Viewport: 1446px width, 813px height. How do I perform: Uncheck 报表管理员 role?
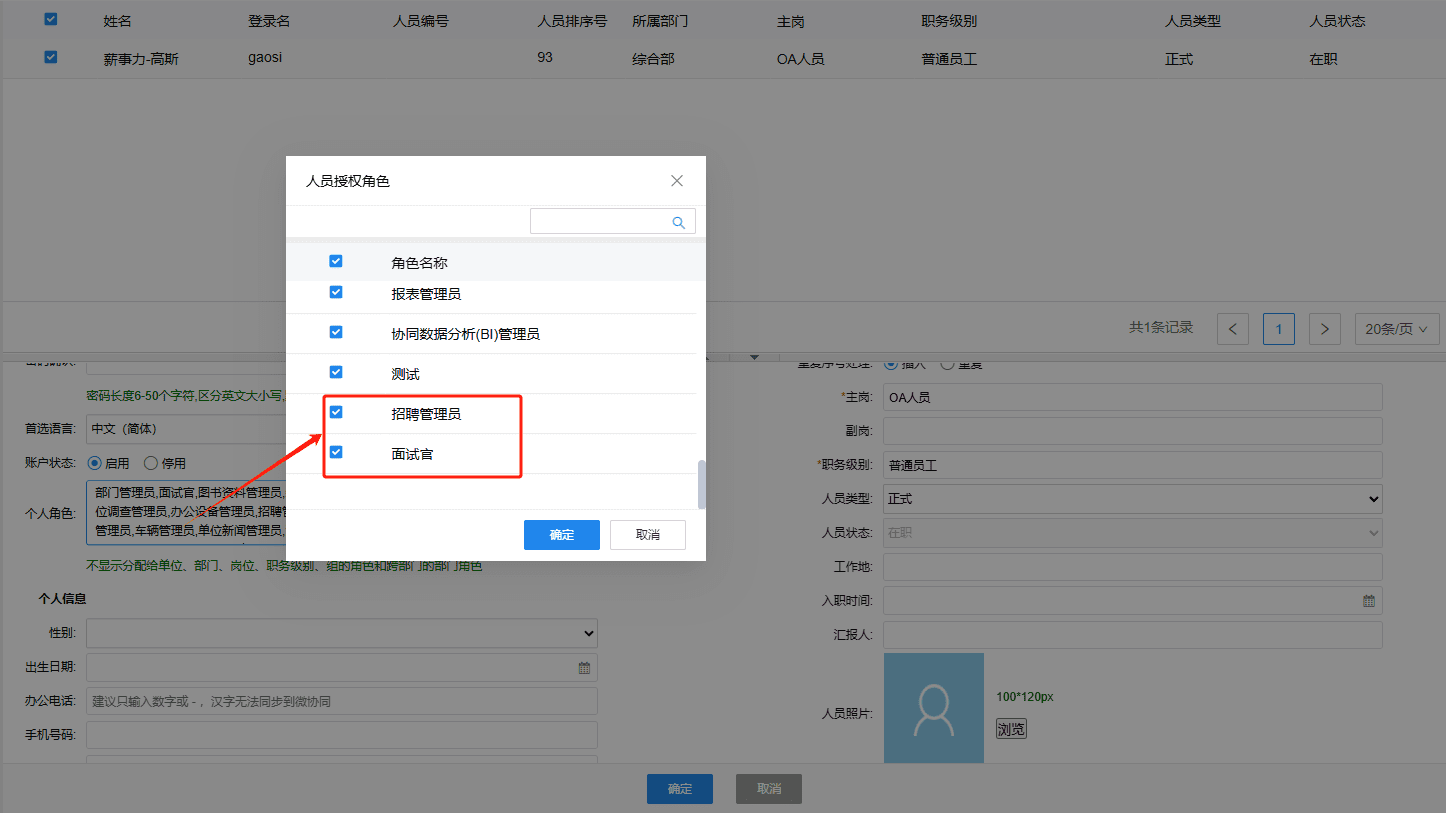[336, 293]
